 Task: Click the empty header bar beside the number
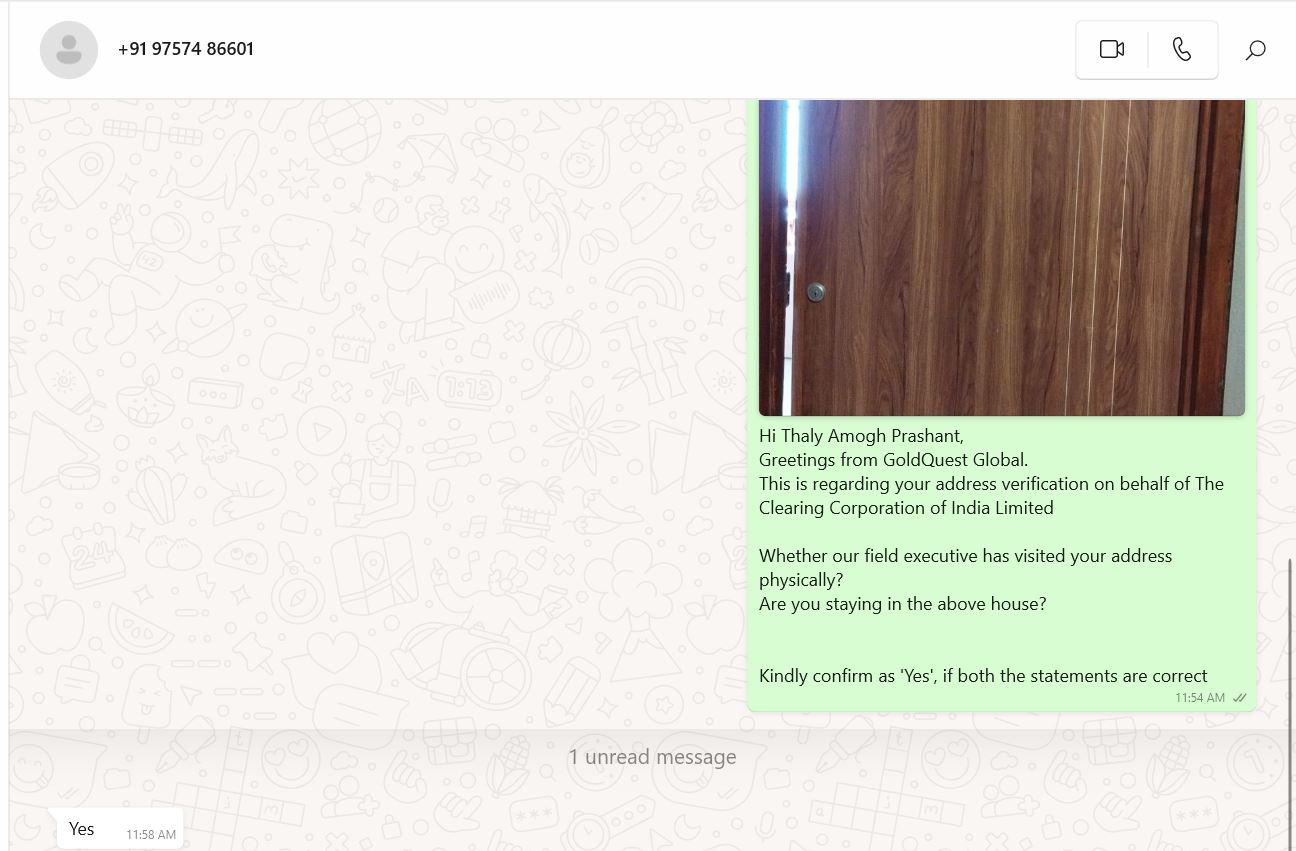click(660, 49)
